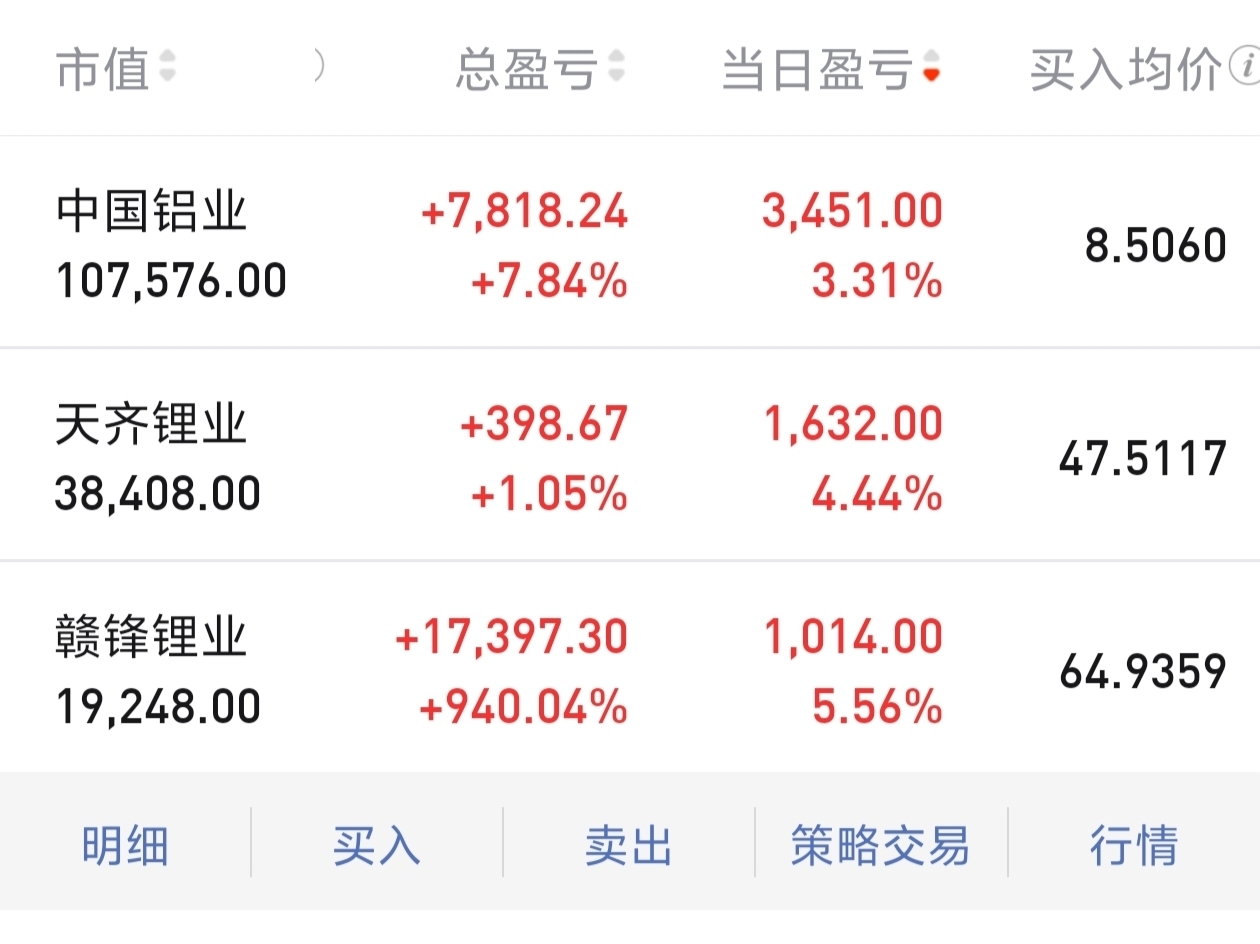
Task: Go to 策略交易
Action: pyautogui.click(x=880, y=845)
